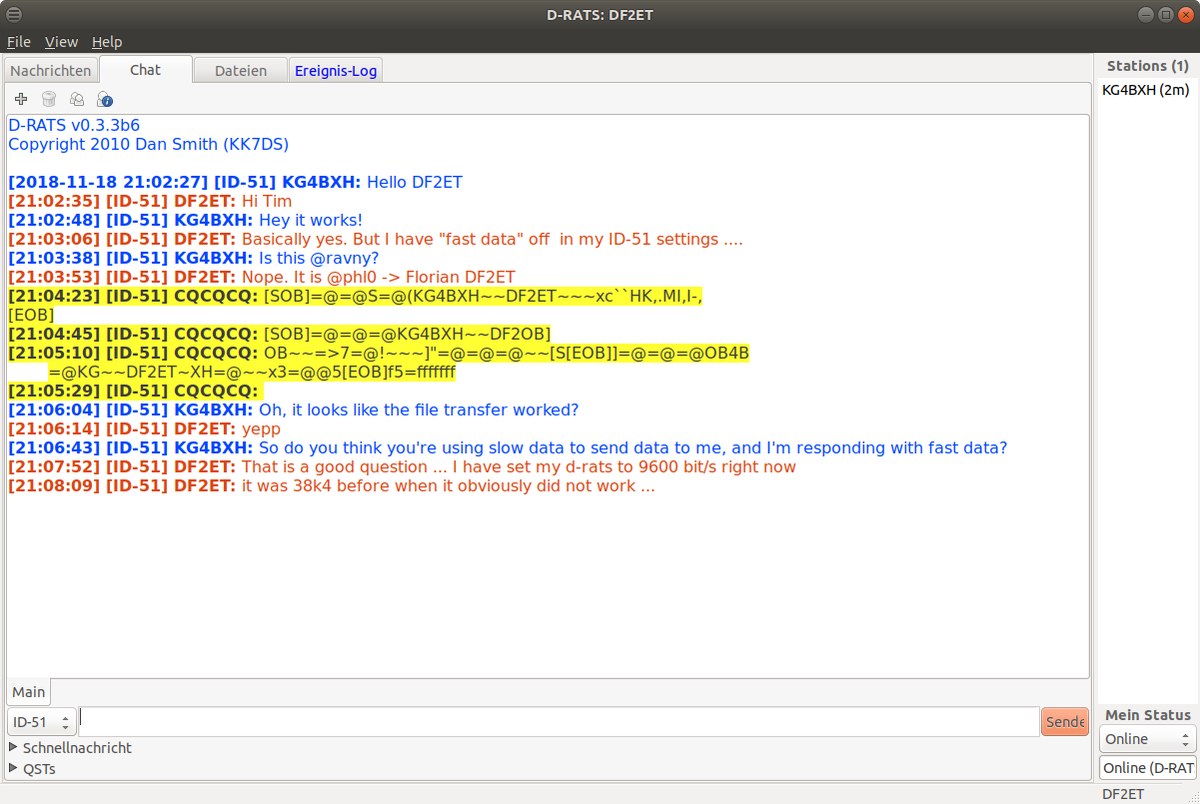
Task: Click the 21:05:29 empty CQCQCQ line
Action: click(135, 391)
